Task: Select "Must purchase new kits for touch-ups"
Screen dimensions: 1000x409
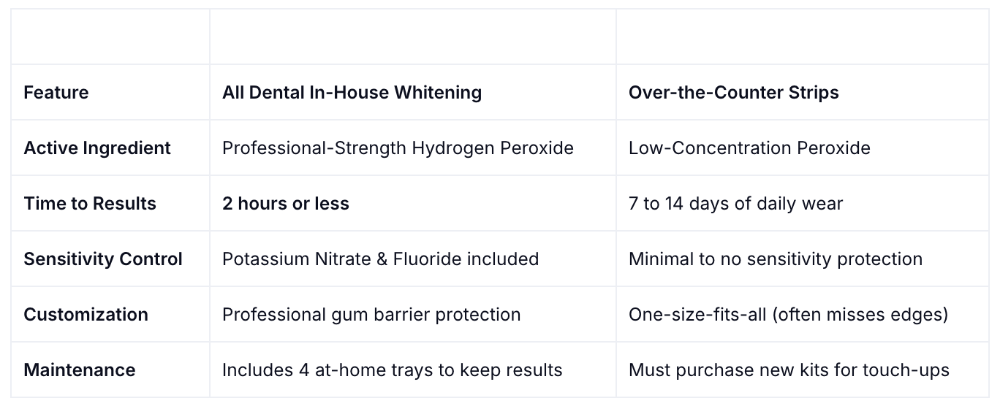Action: 789,370
